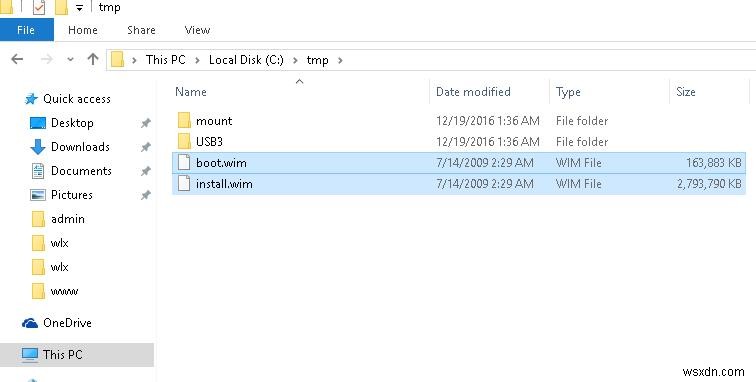756x382 pixels.
Task: Sort by the Size column header
Action: pyautogui.click(x=686, y=92)
